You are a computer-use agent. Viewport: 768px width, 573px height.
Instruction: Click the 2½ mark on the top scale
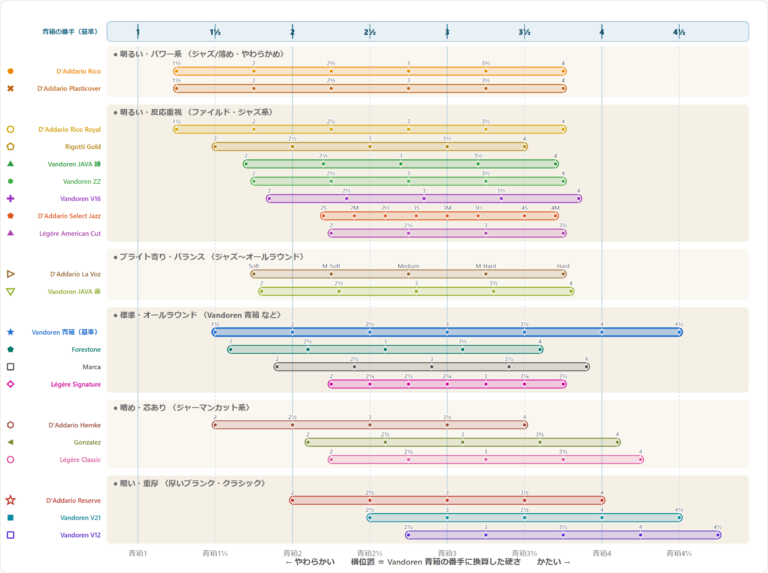pyautogui.click(x=370, y=32)
